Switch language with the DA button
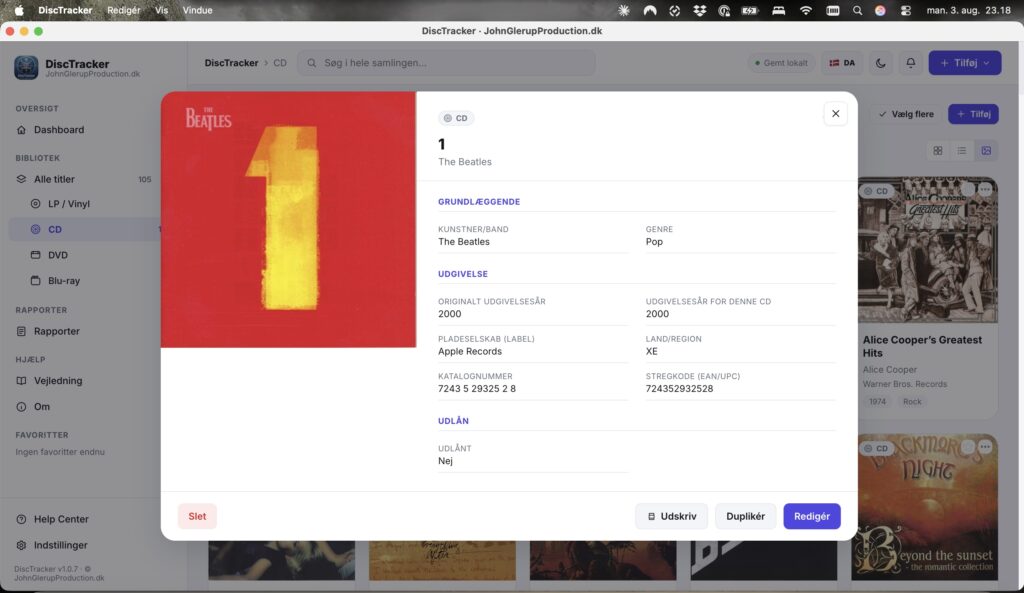The width and height of the screenshot is (1024, 593). tap(842, 63)
